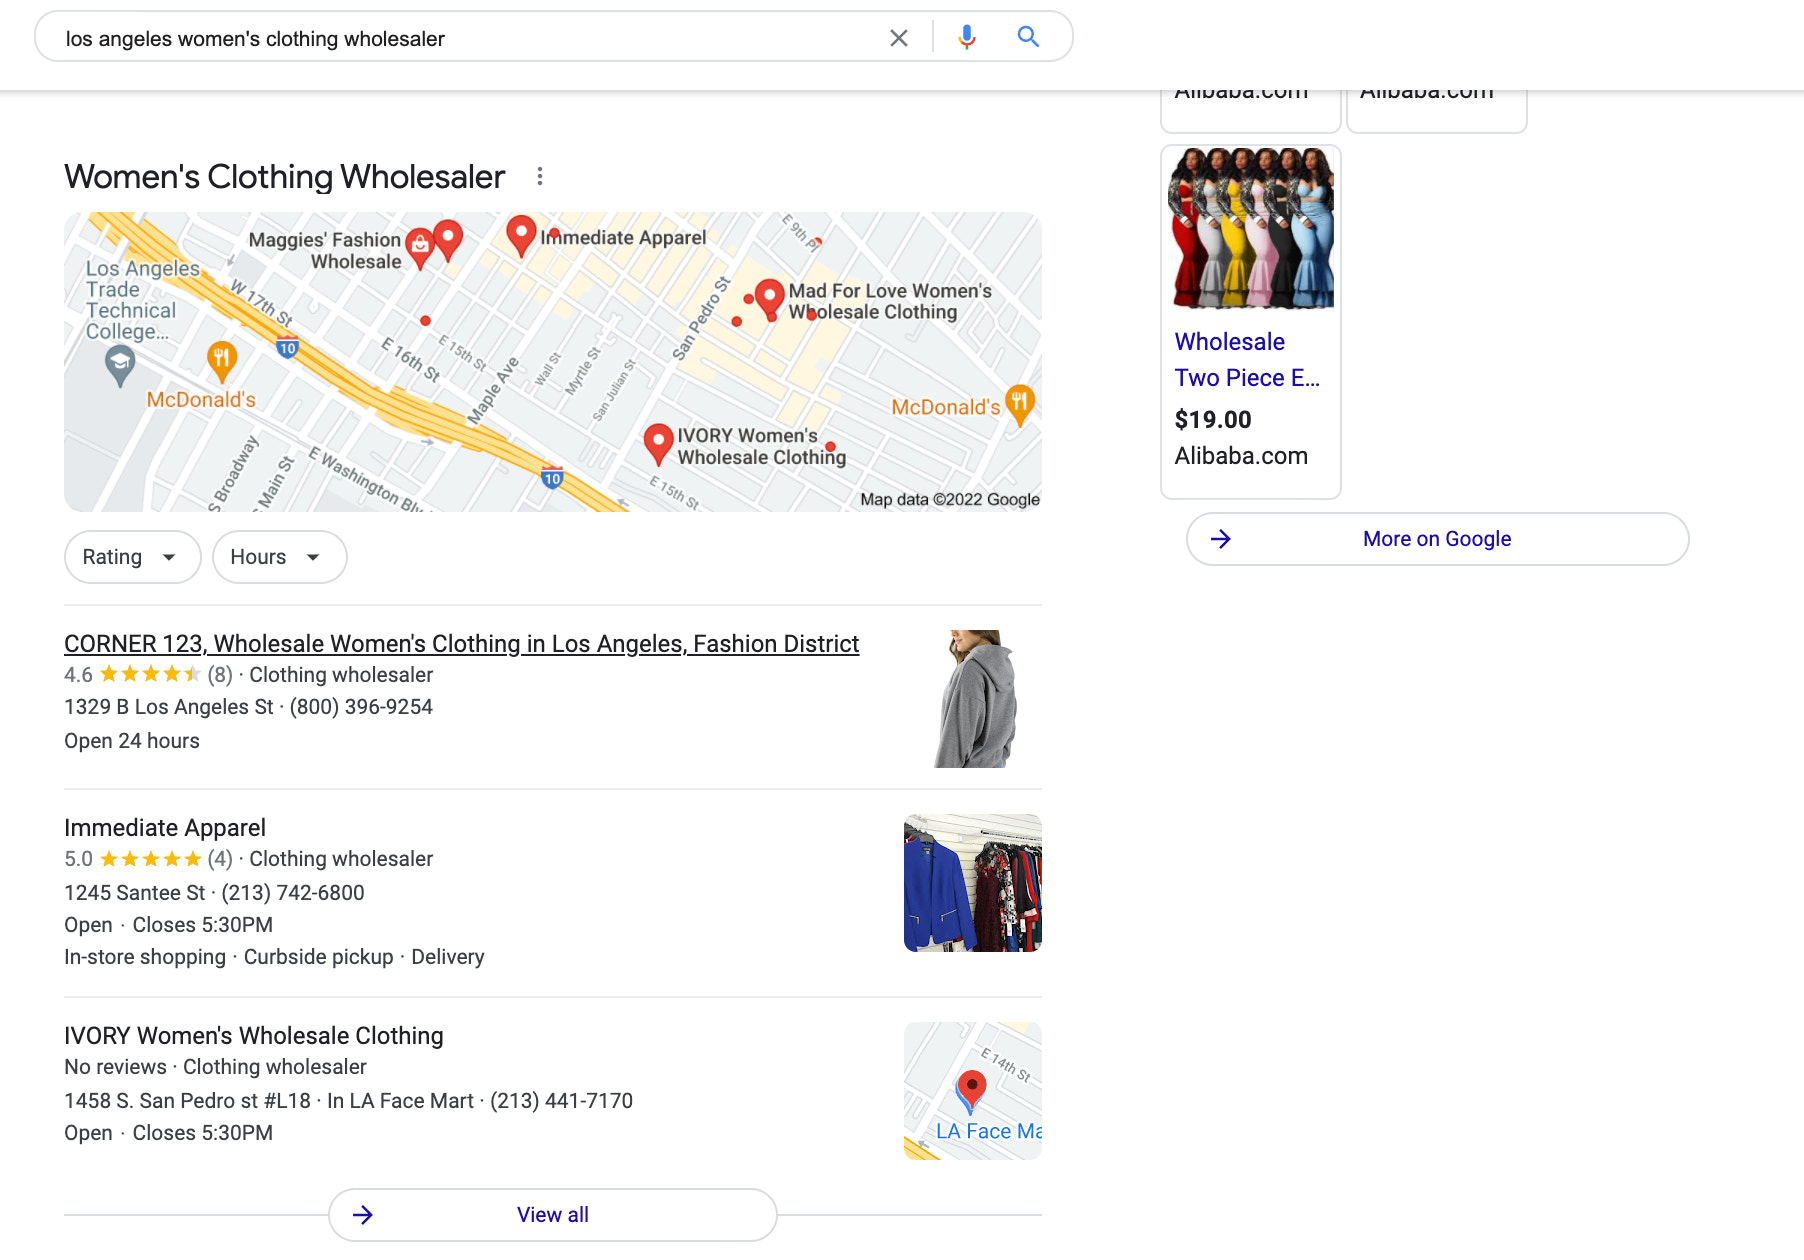Open the Hours filter dropdown
The width and height of the screenshot is (1804, 1260).
tap(279, 556)
